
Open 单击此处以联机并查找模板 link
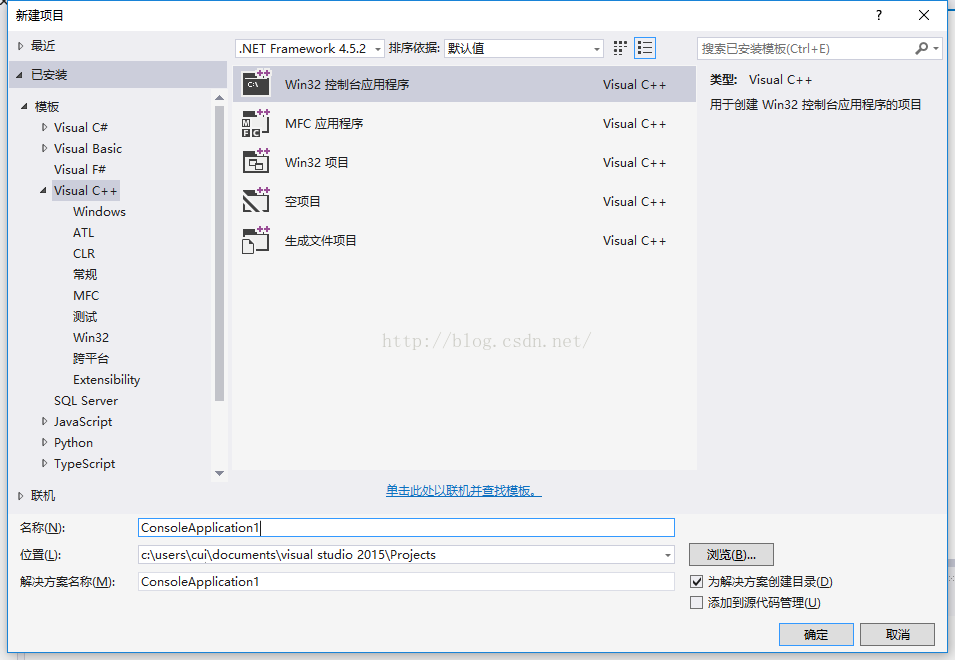pos(463,491)
